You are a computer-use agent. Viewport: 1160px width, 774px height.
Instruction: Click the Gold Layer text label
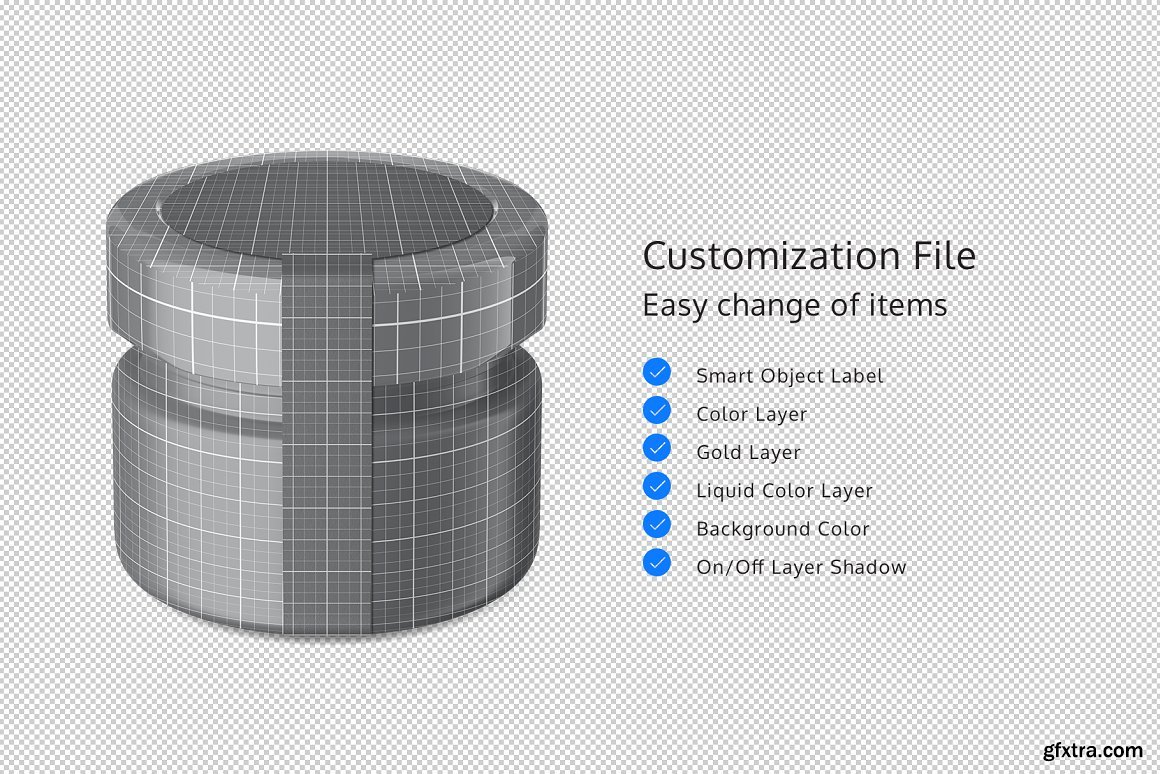748,453
